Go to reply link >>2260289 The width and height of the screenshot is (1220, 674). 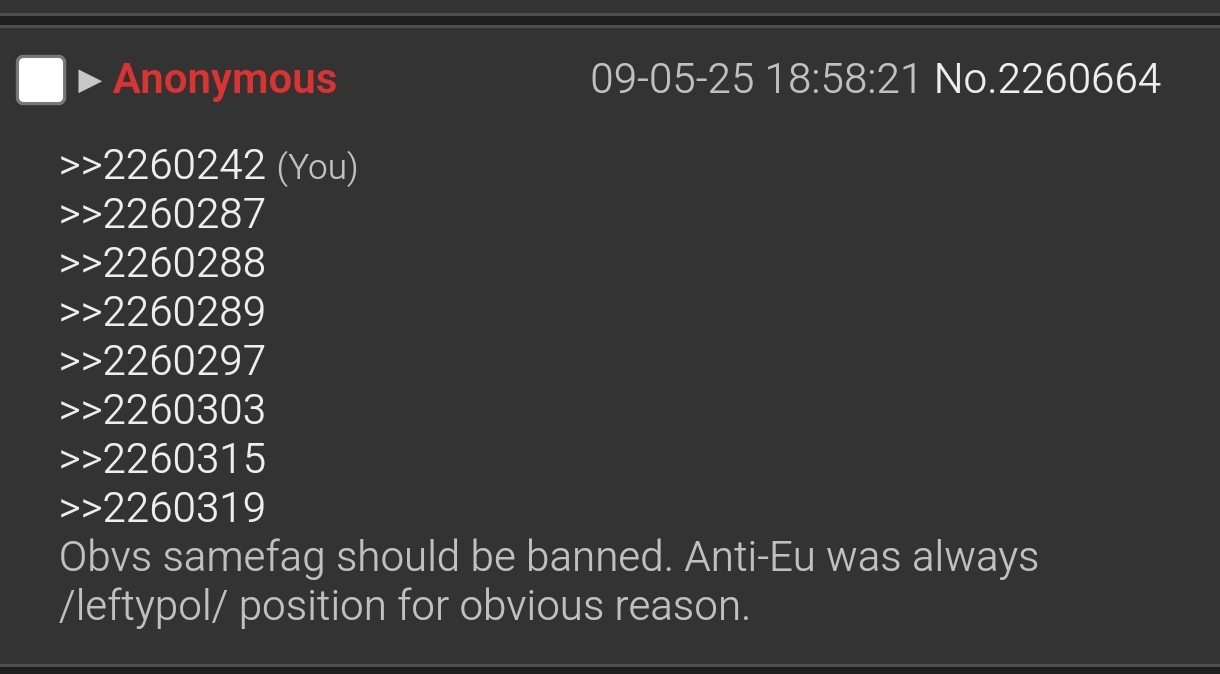tap(162, 312)
